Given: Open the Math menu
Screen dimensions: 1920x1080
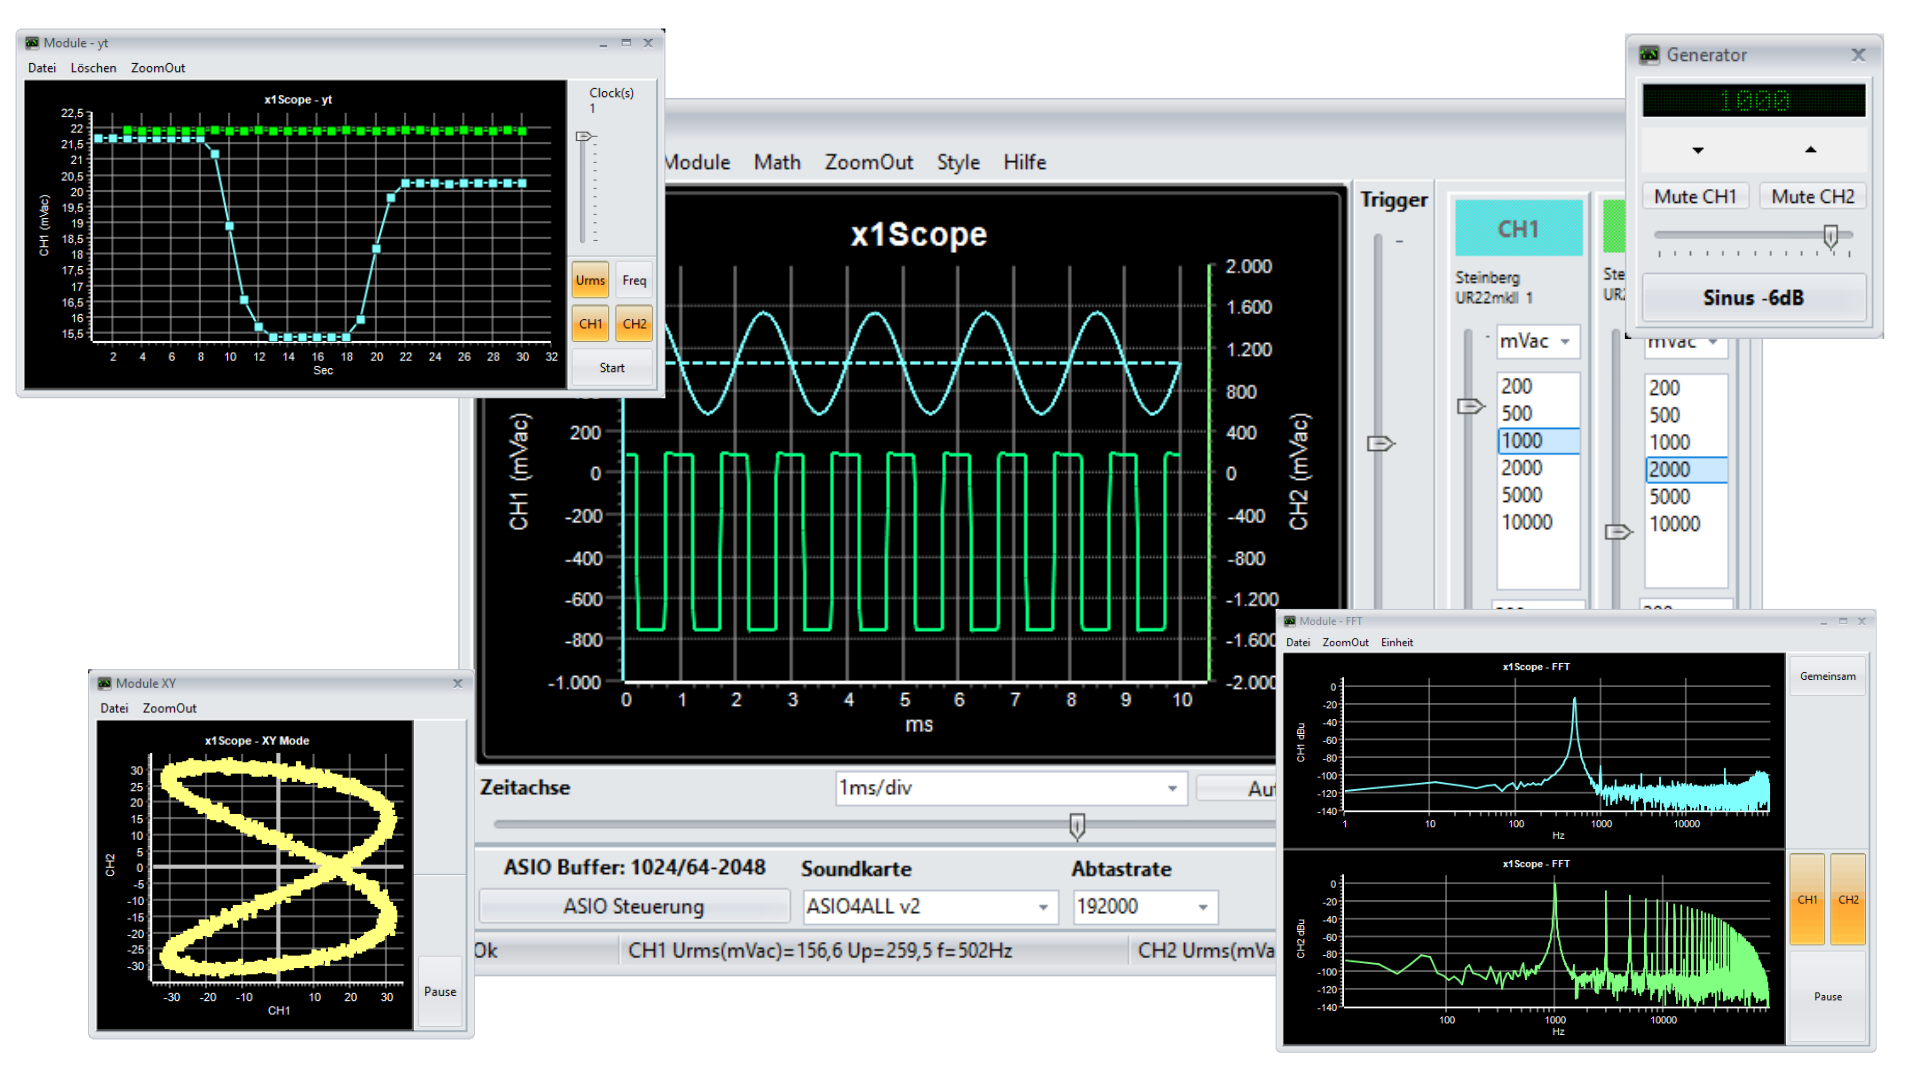Looking at the screenshot, I should [x=777, y=162].
